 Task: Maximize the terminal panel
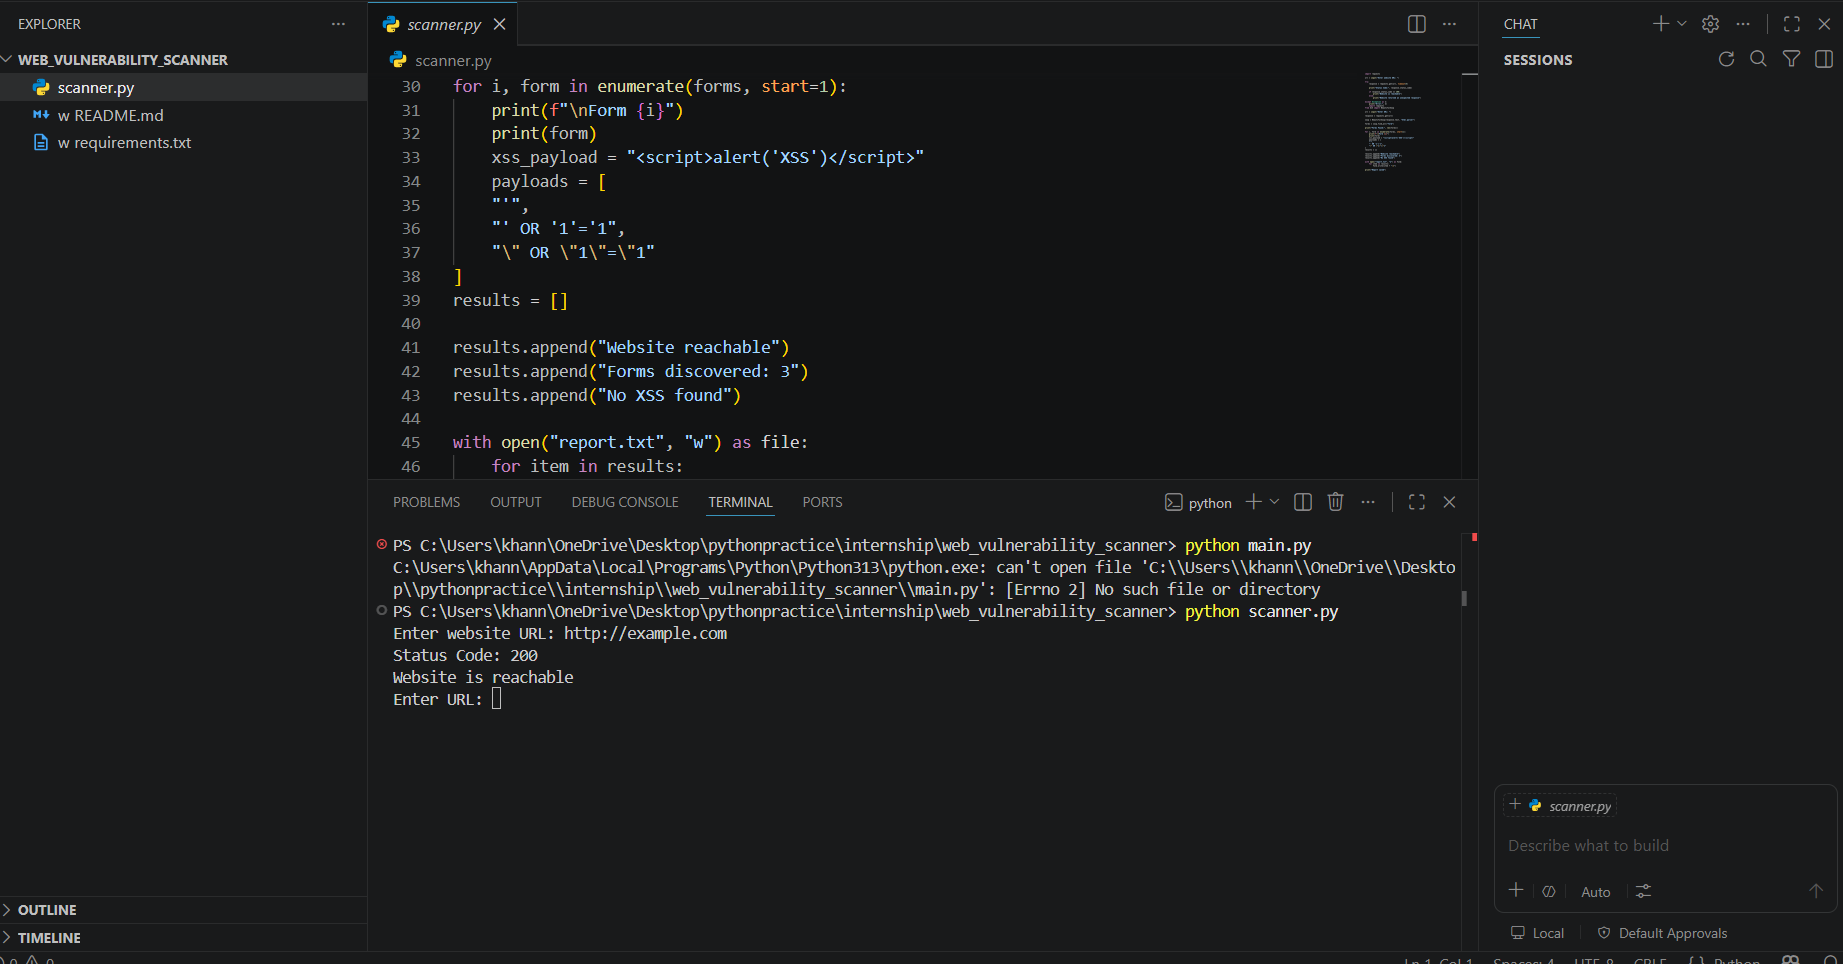click(x=1417, y=502)
